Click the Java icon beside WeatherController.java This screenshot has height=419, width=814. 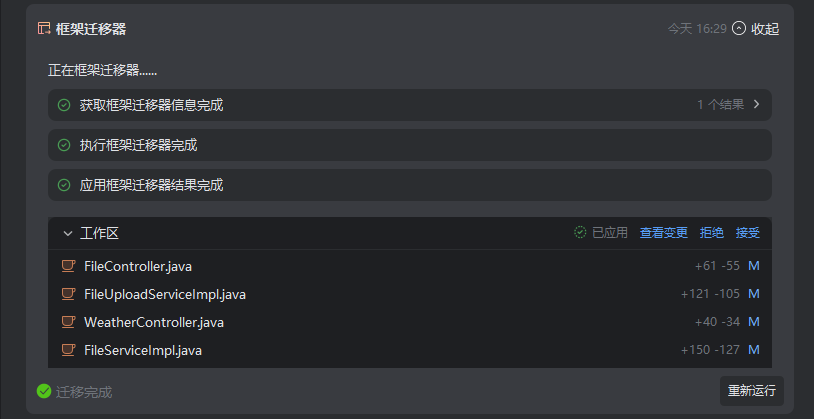pyautogui.click(x=68, y=322)
